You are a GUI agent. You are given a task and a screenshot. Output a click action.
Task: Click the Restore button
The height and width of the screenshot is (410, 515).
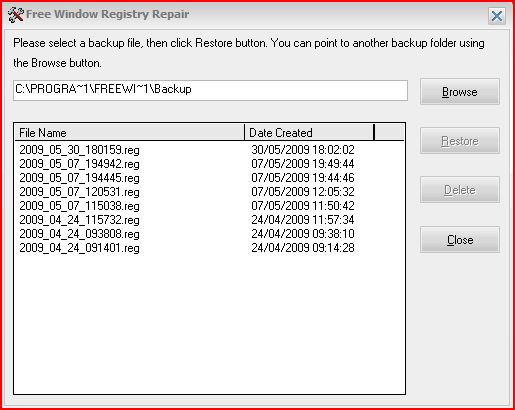click(460, 141)
